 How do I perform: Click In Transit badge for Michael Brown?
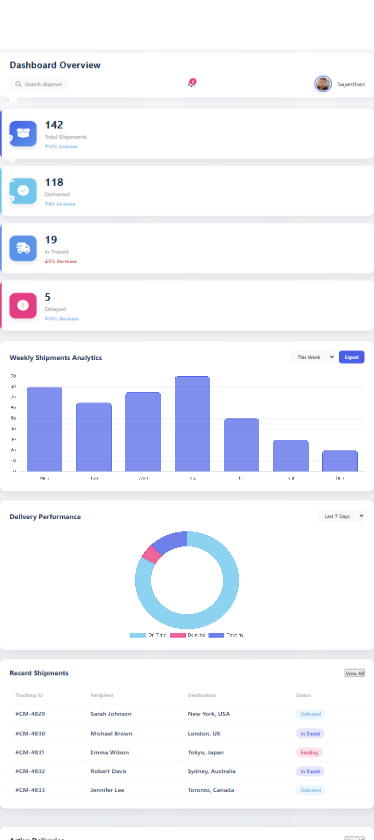(x=310, y=733)
